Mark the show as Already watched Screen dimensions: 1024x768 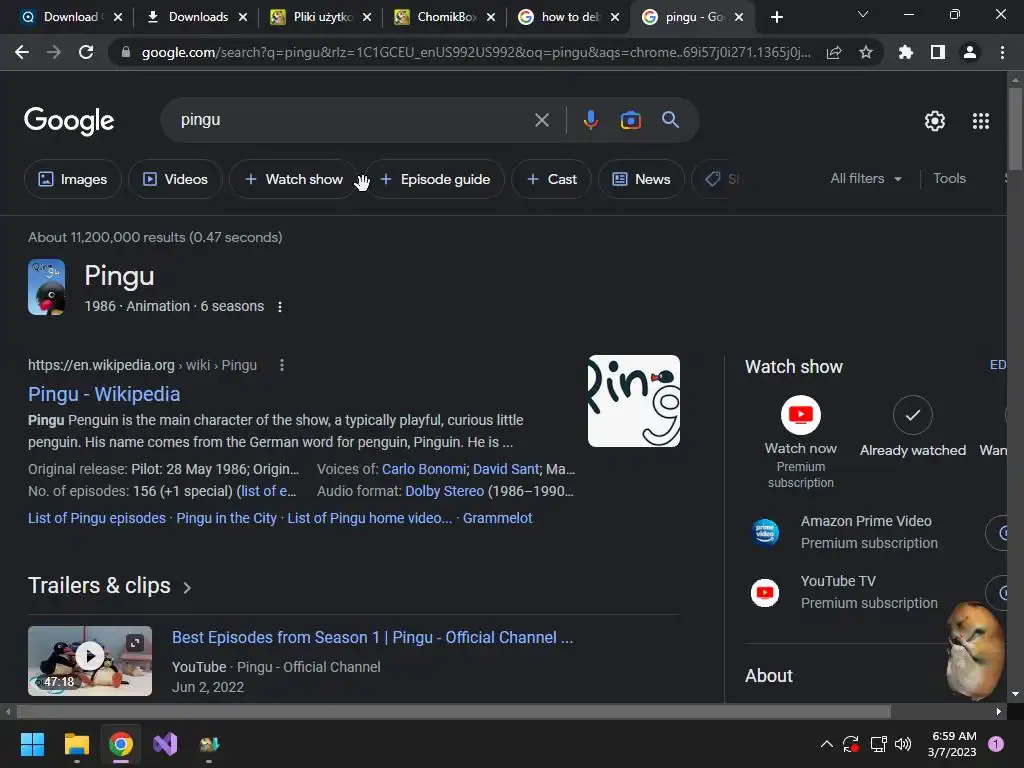[912, 415]
